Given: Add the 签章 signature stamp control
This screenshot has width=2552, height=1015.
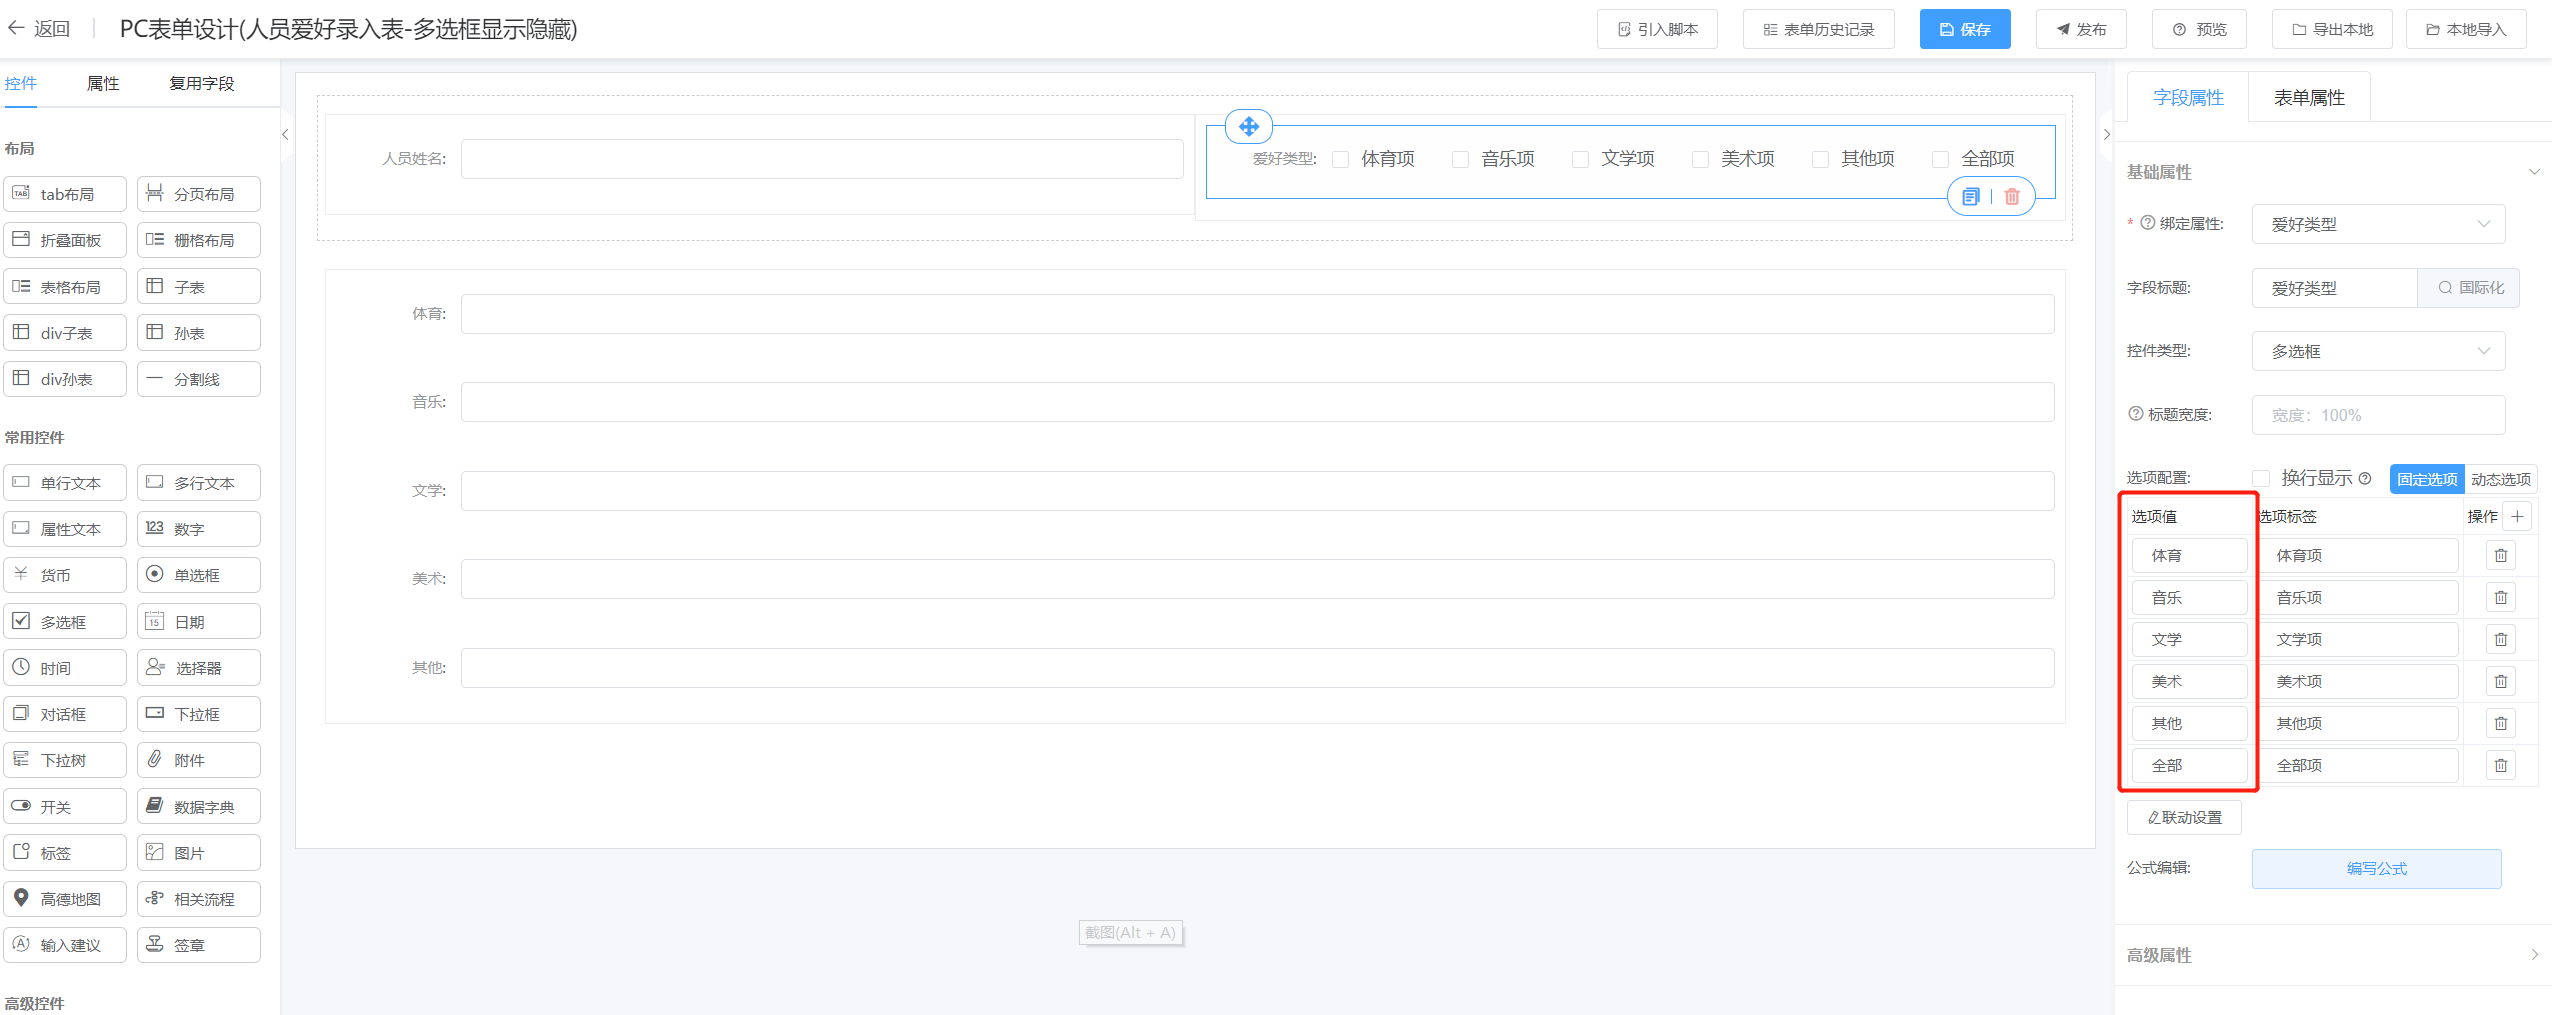Looking at the screenshot, I should point(199,945).
